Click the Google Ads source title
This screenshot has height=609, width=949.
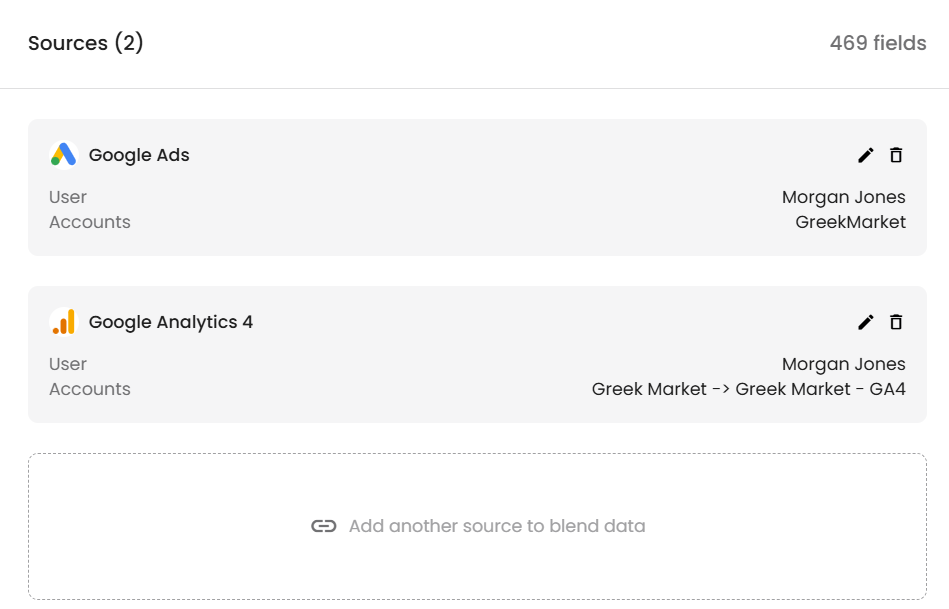click(139, 155)
